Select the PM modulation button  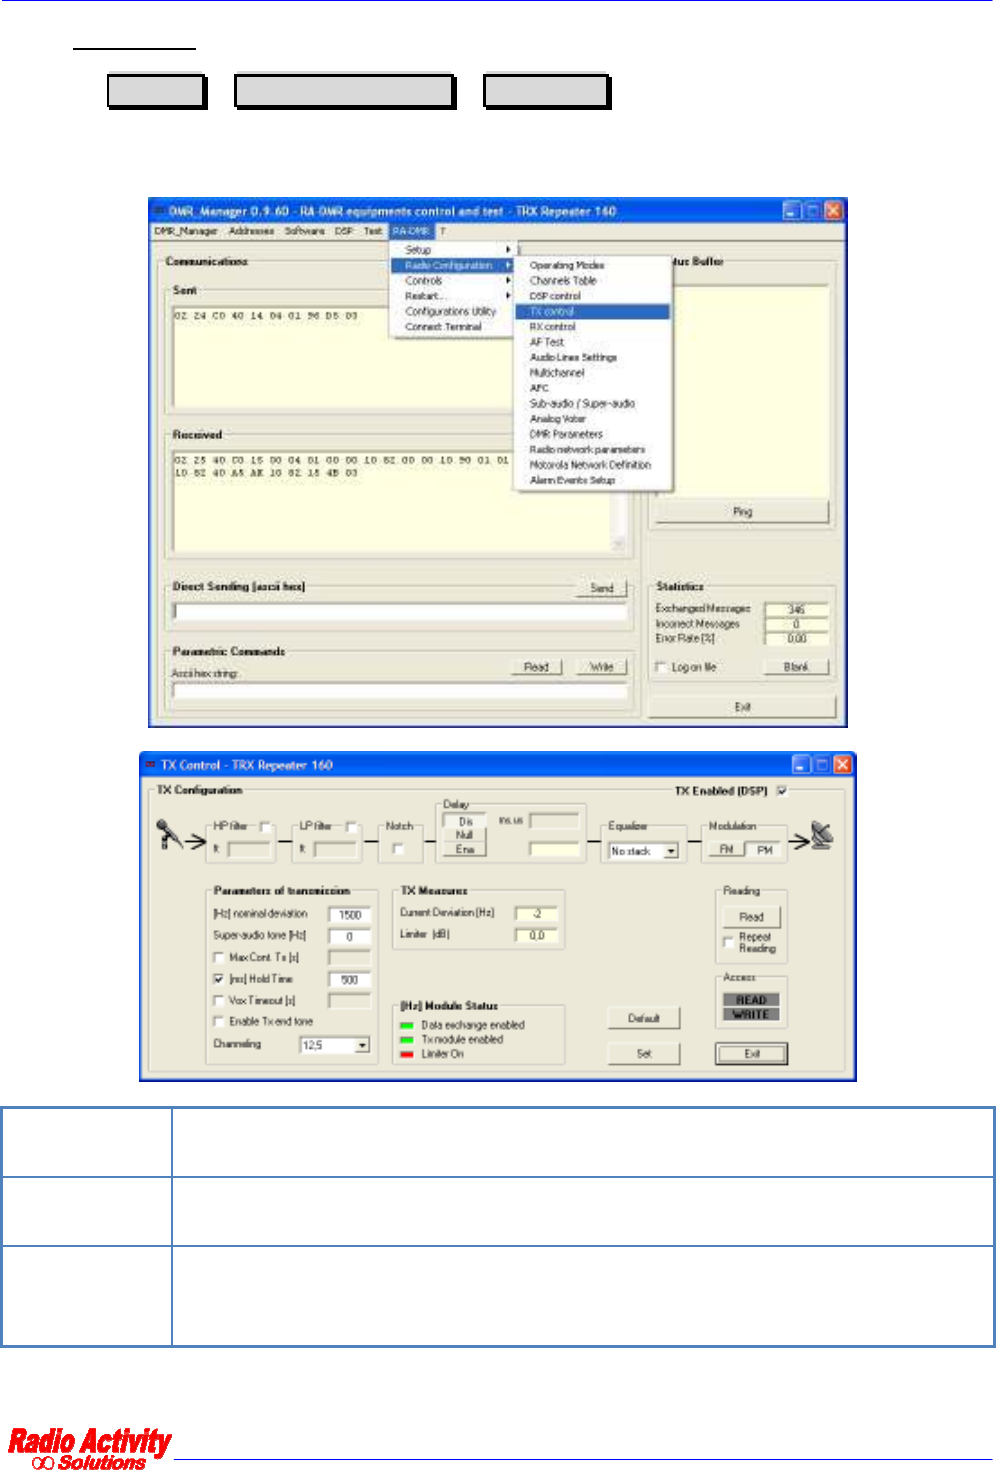tap(765, 850)
